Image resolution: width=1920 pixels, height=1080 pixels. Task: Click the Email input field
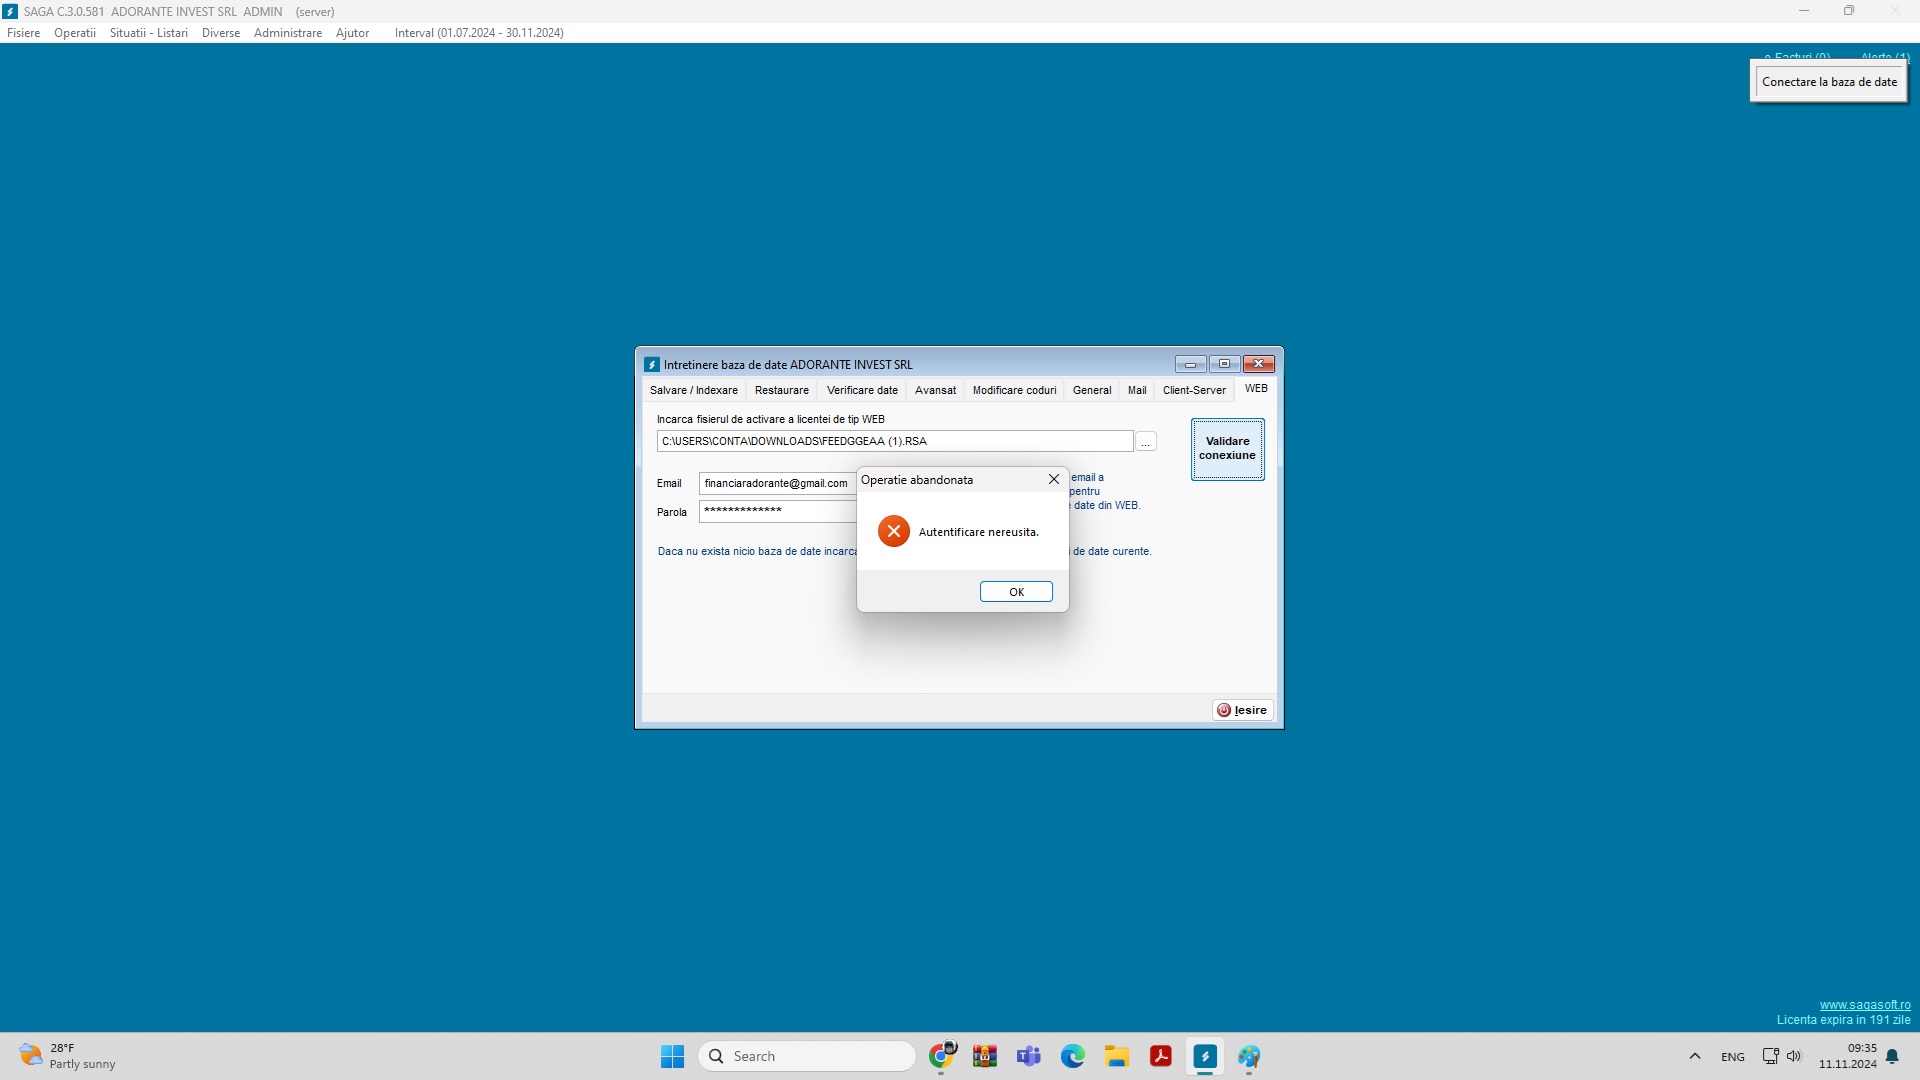pyautogui.click(x=778, y=483)
